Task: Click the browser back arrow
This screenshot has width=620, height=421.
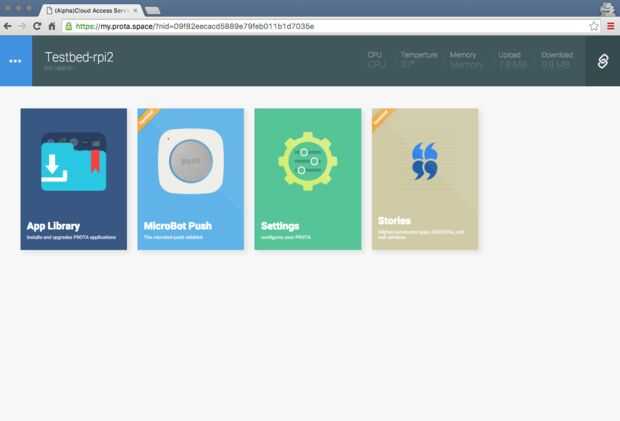Action: click(8, 26)
